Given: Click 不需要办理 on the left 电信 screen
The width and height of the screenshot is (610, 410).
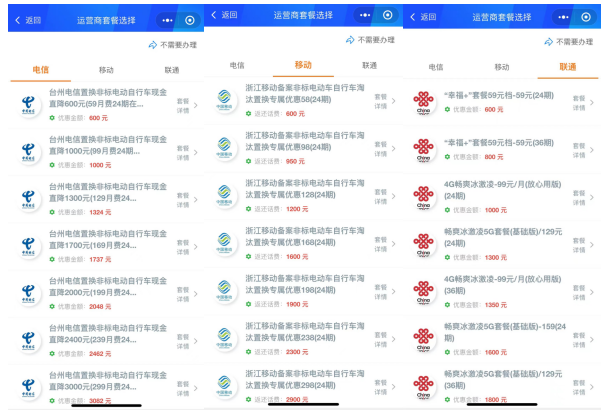Looking at the screenshot, I should coord(179,45).
